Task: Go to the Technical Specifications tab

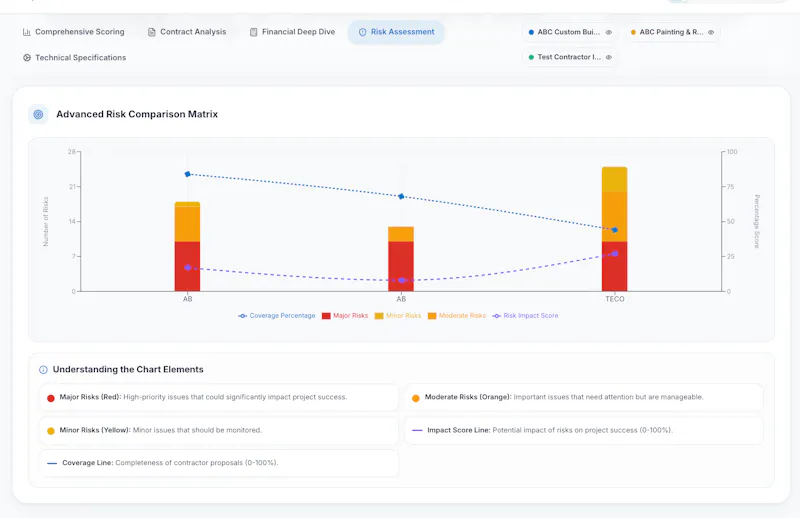Action: click(74, 58)
